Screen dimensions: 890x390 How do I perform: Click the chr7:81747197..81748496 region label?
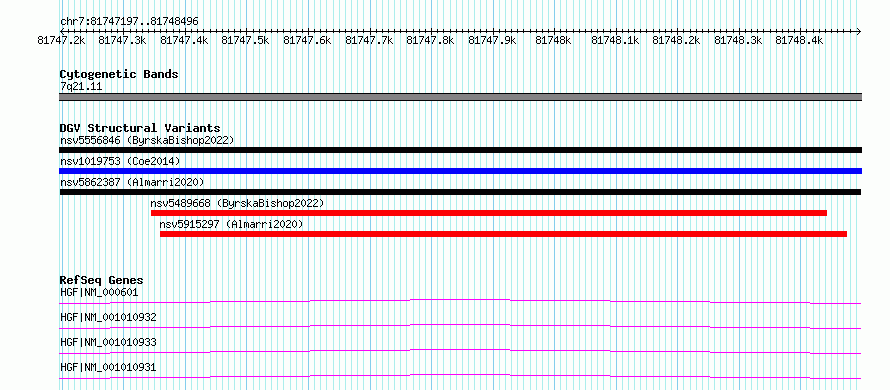(x=129, y=22)
